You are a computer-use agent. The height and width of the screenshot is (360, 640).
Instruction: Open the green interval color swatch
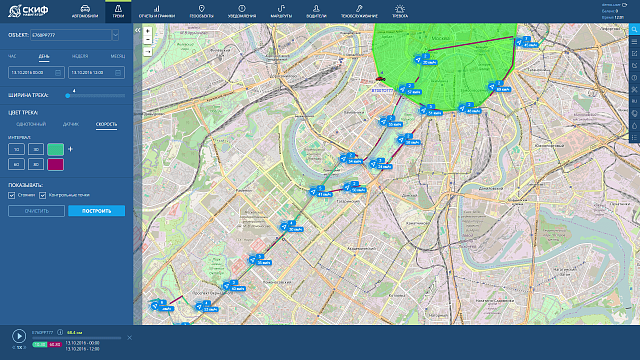pyautogui.click(x=56, y=149)
